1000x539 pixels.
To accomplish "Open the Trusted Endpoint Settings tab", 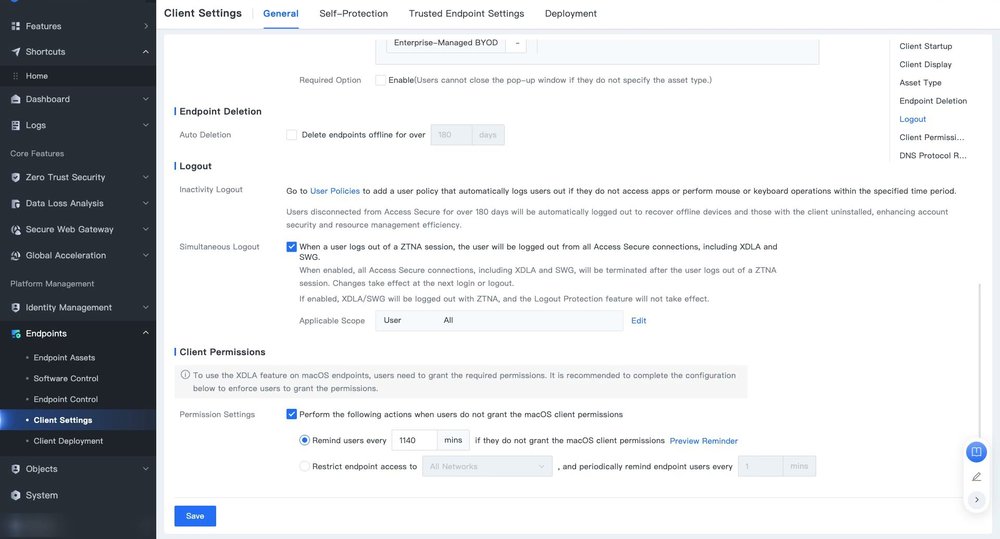I will point(466,13).
